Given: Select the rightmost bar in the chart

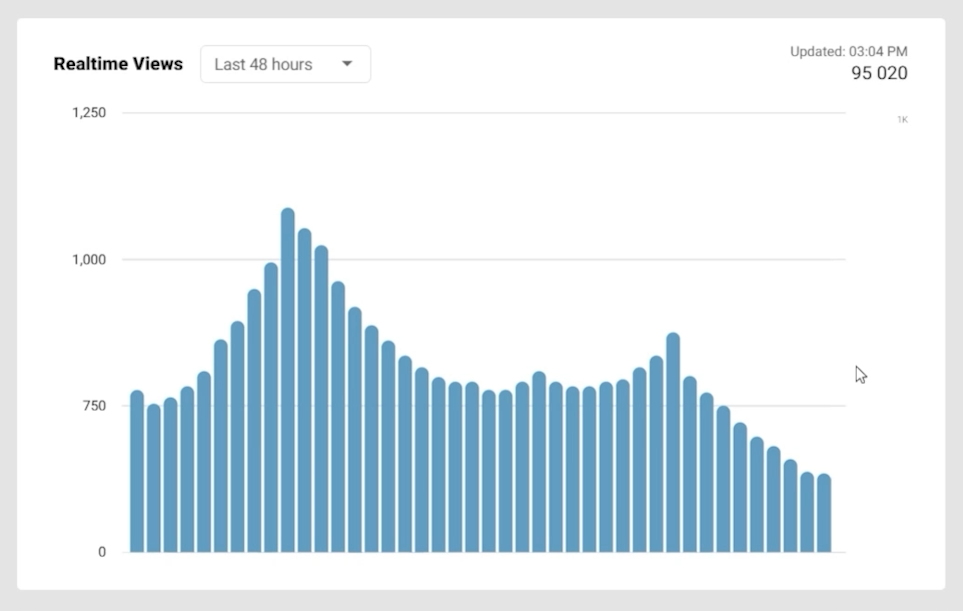Looking at the screenshot, I should pos(824,513).
